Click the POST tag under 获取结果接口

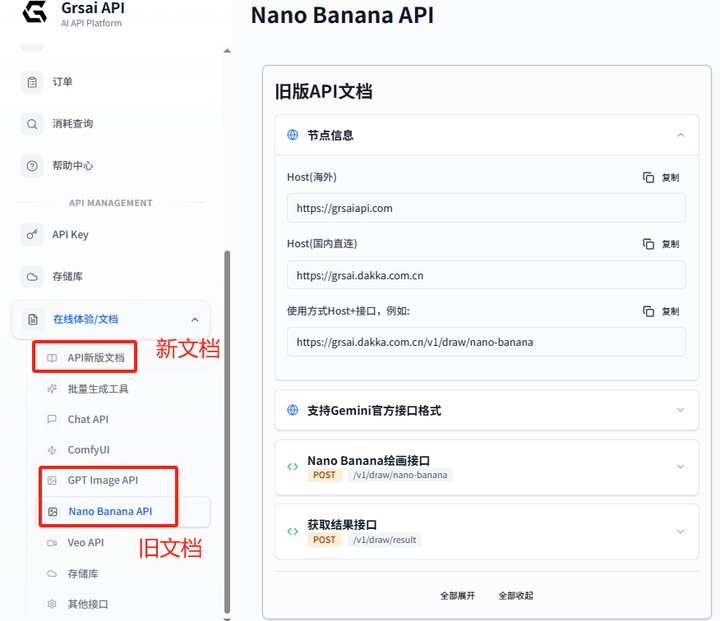pyautogui.click(x=324, y=540)
